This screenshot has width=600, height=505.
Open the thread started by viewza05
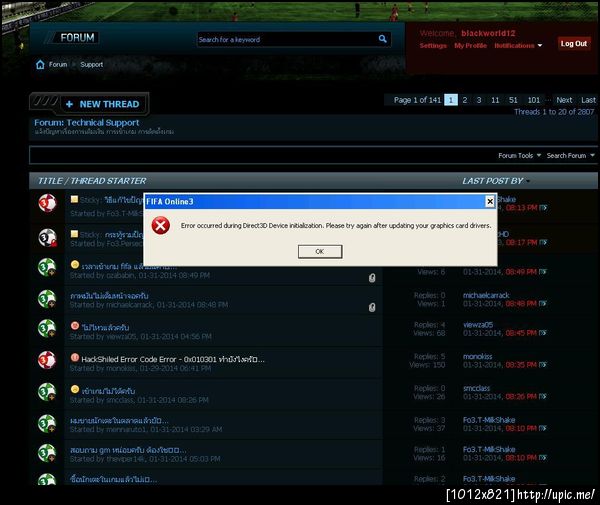pyautogui.click(x=105, y=327)
